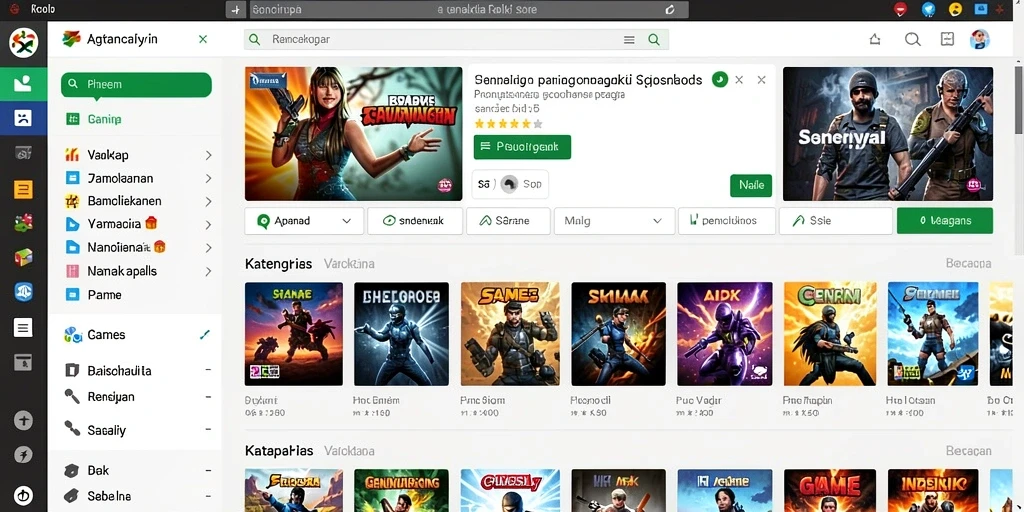Select the Ganimp sidebar item

pos(94,120)
